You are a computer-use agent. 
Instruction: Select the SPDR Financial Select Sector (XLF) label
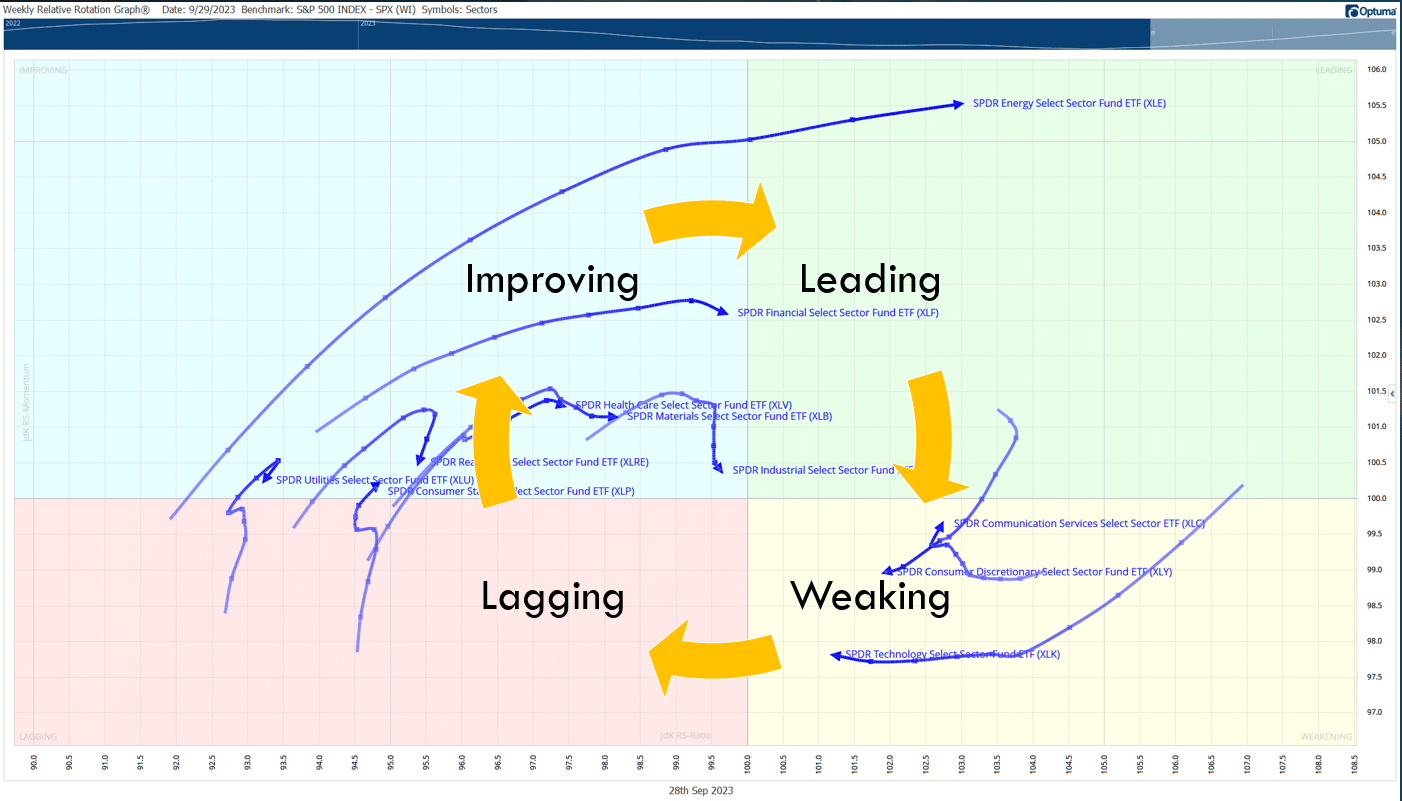838,313
